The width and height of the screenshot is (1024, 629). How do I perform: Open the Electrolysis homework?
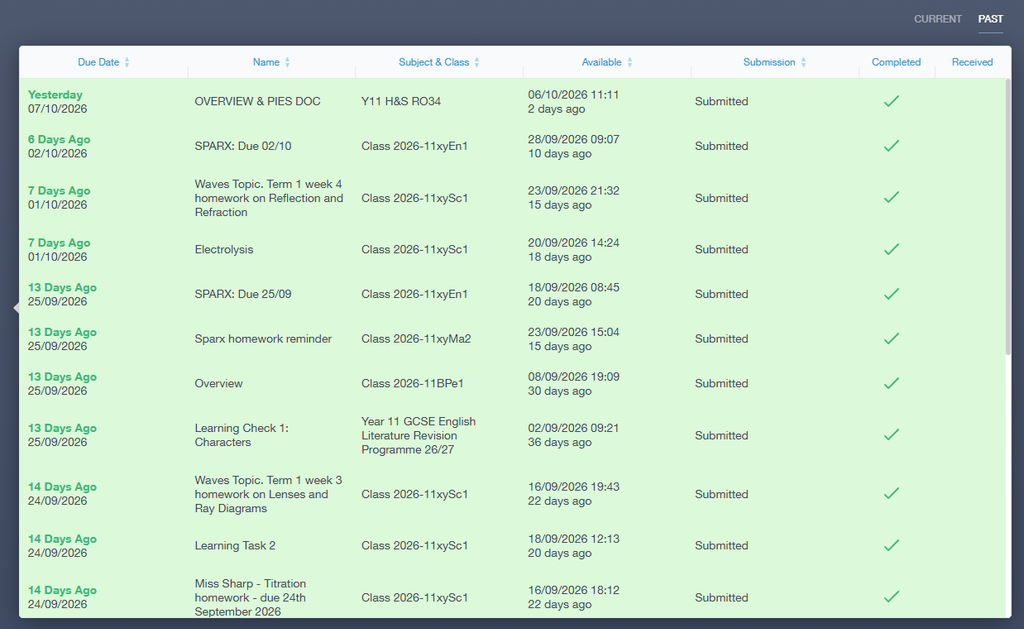[224, 250]
